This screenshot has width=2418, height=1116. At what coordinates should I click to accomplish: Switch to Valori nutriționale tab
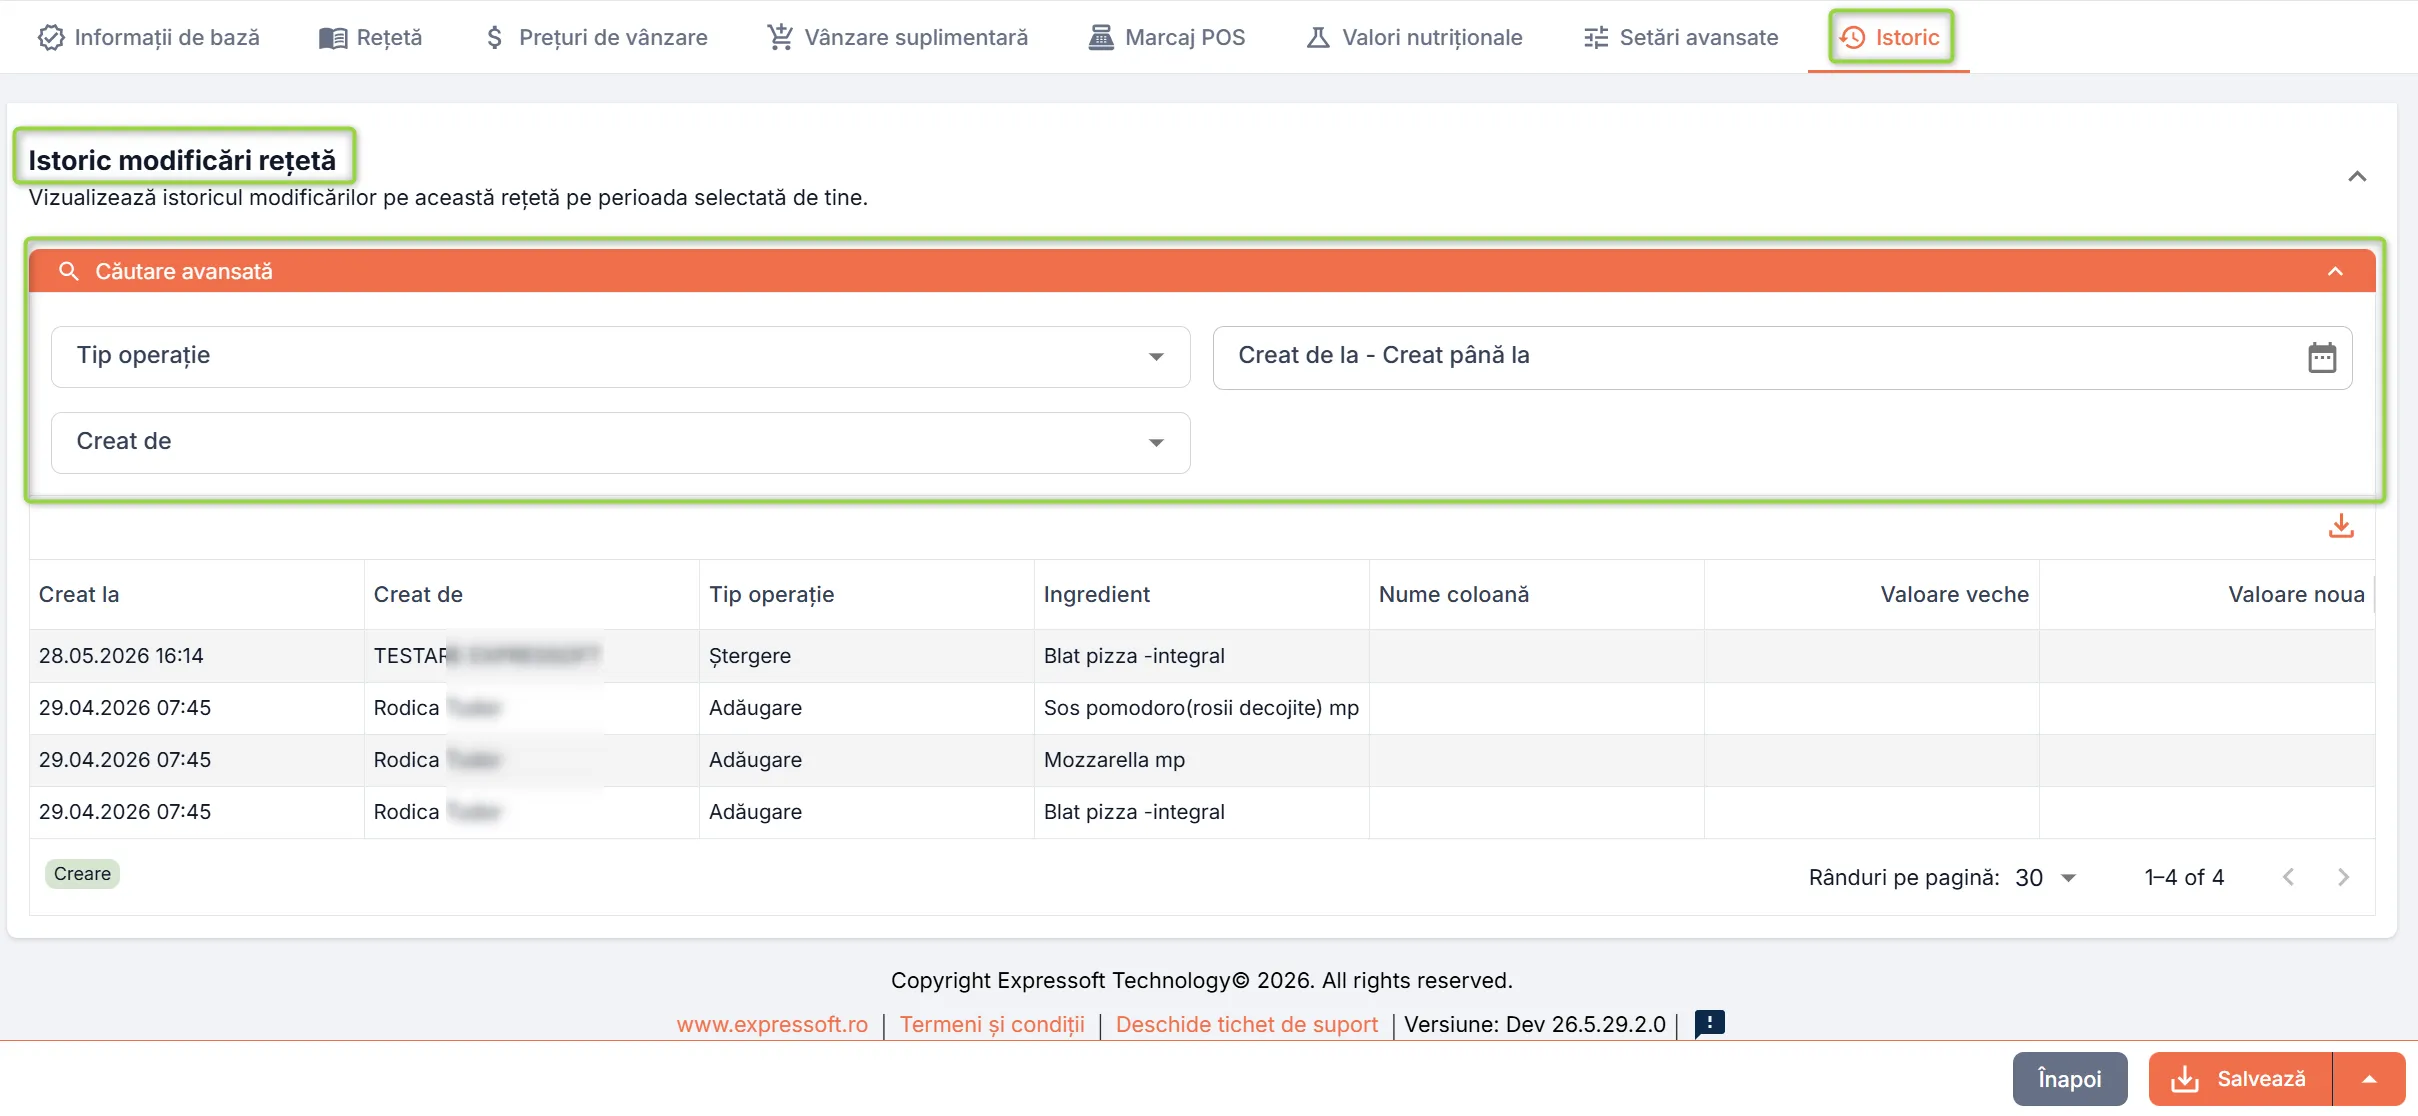coord(1414,37)
